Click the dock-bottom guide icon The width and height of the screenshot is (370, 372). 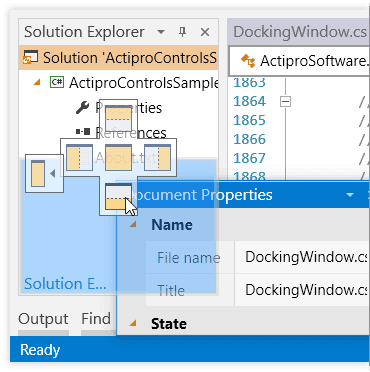(118, 197)
